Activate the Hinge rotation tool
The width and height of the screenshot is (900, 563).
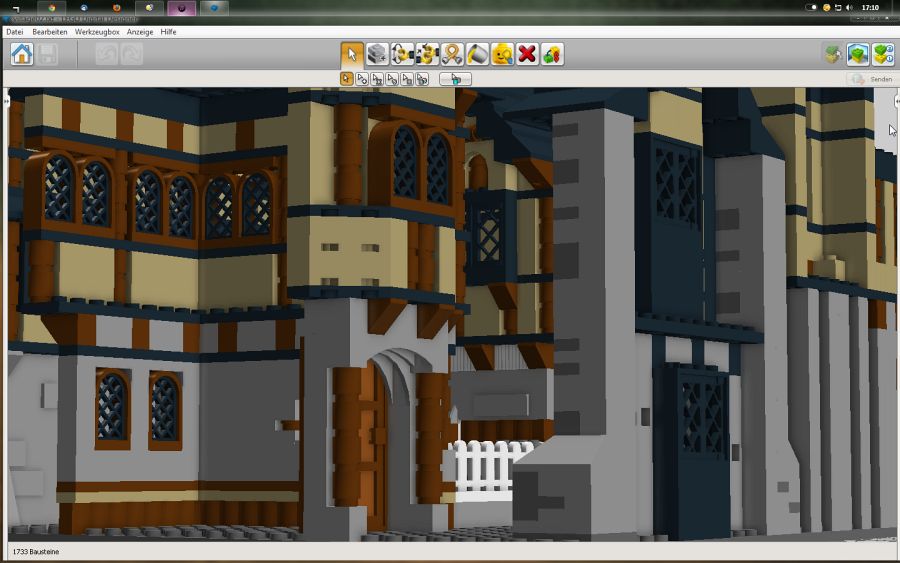tap(402, 54)
